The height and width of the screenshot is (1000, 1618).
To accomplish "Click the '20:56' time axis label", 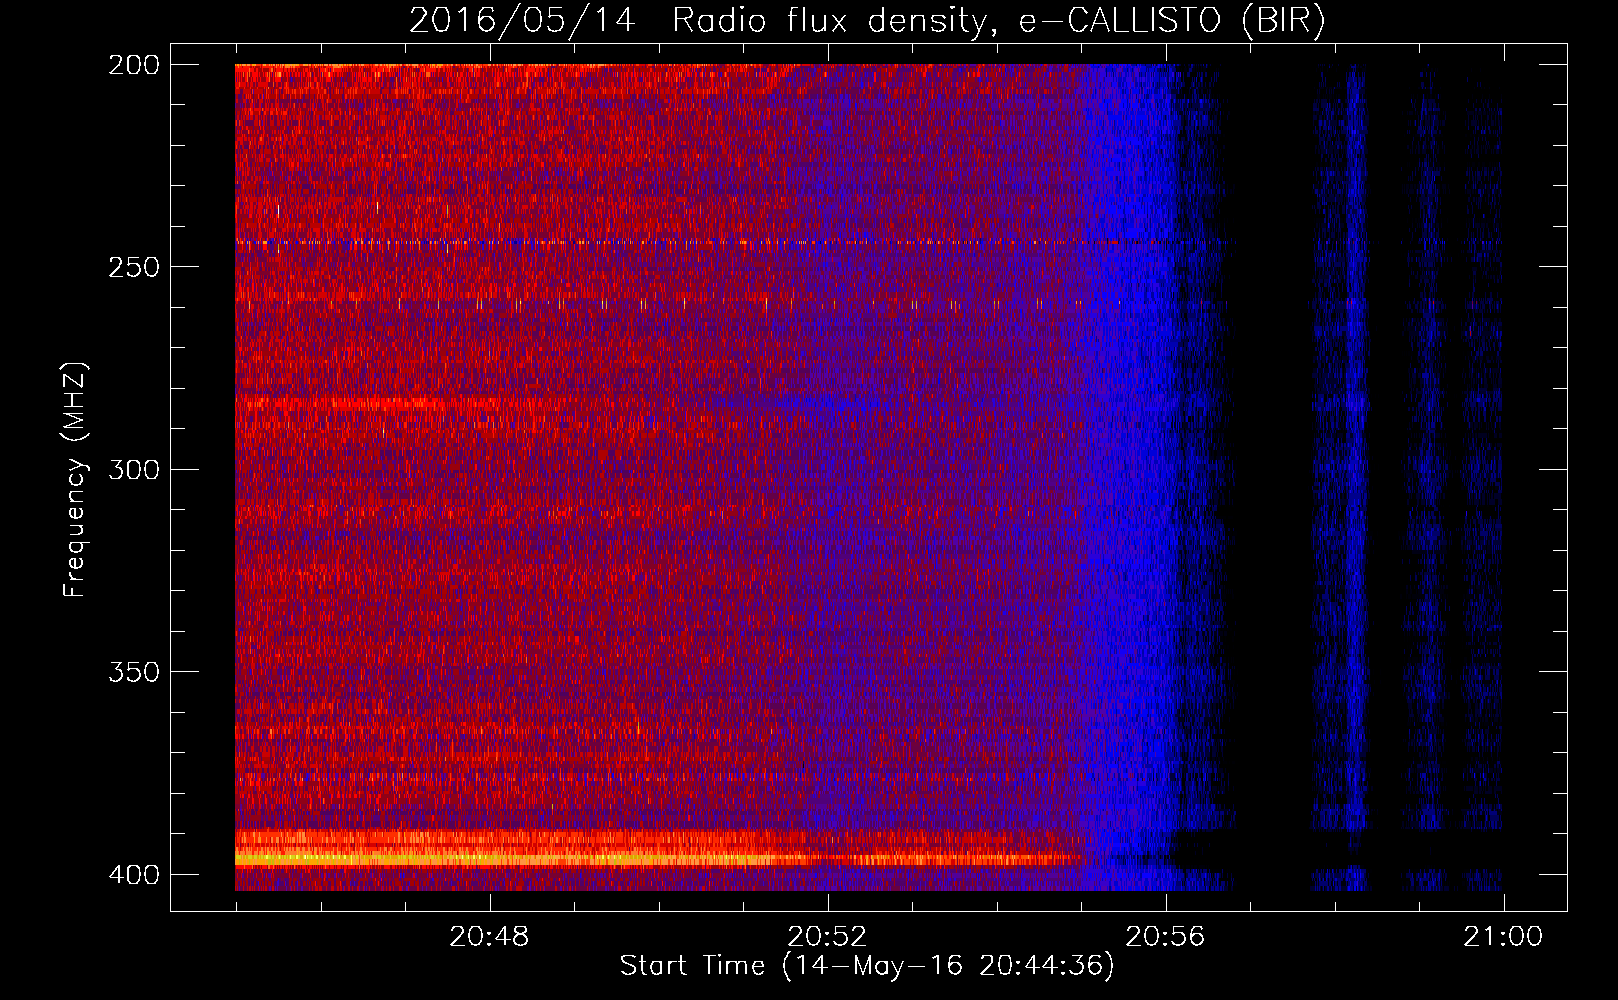I will [x=1165, y=937].
